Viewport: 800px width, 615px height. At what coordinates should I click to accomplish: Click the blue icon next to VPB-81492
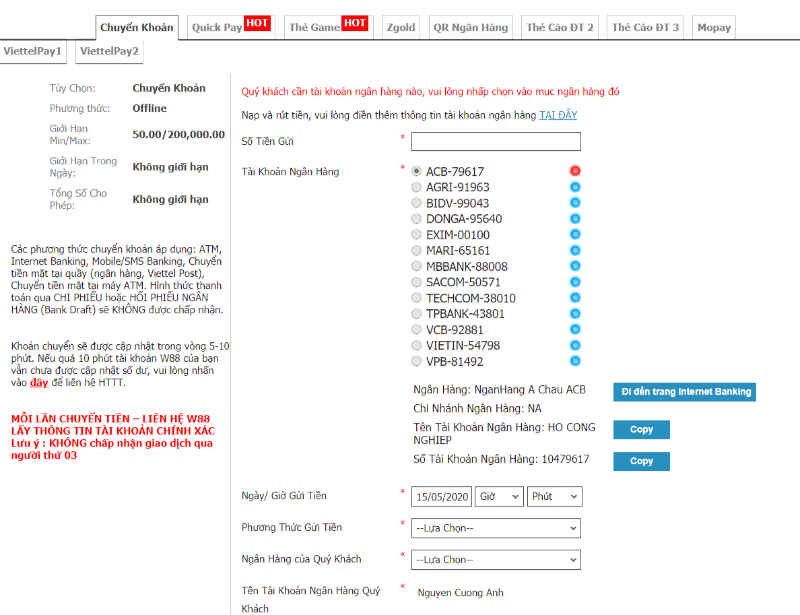[x=575, y=361]
